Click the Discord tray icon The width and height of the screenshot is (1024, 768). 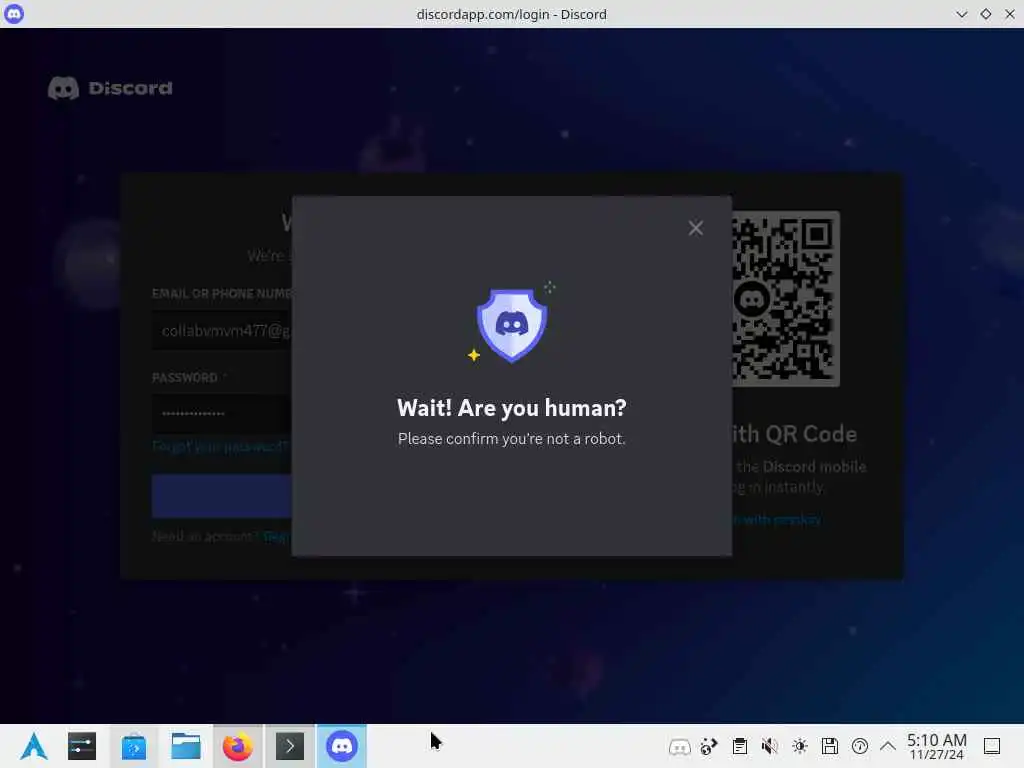(679, 746)
